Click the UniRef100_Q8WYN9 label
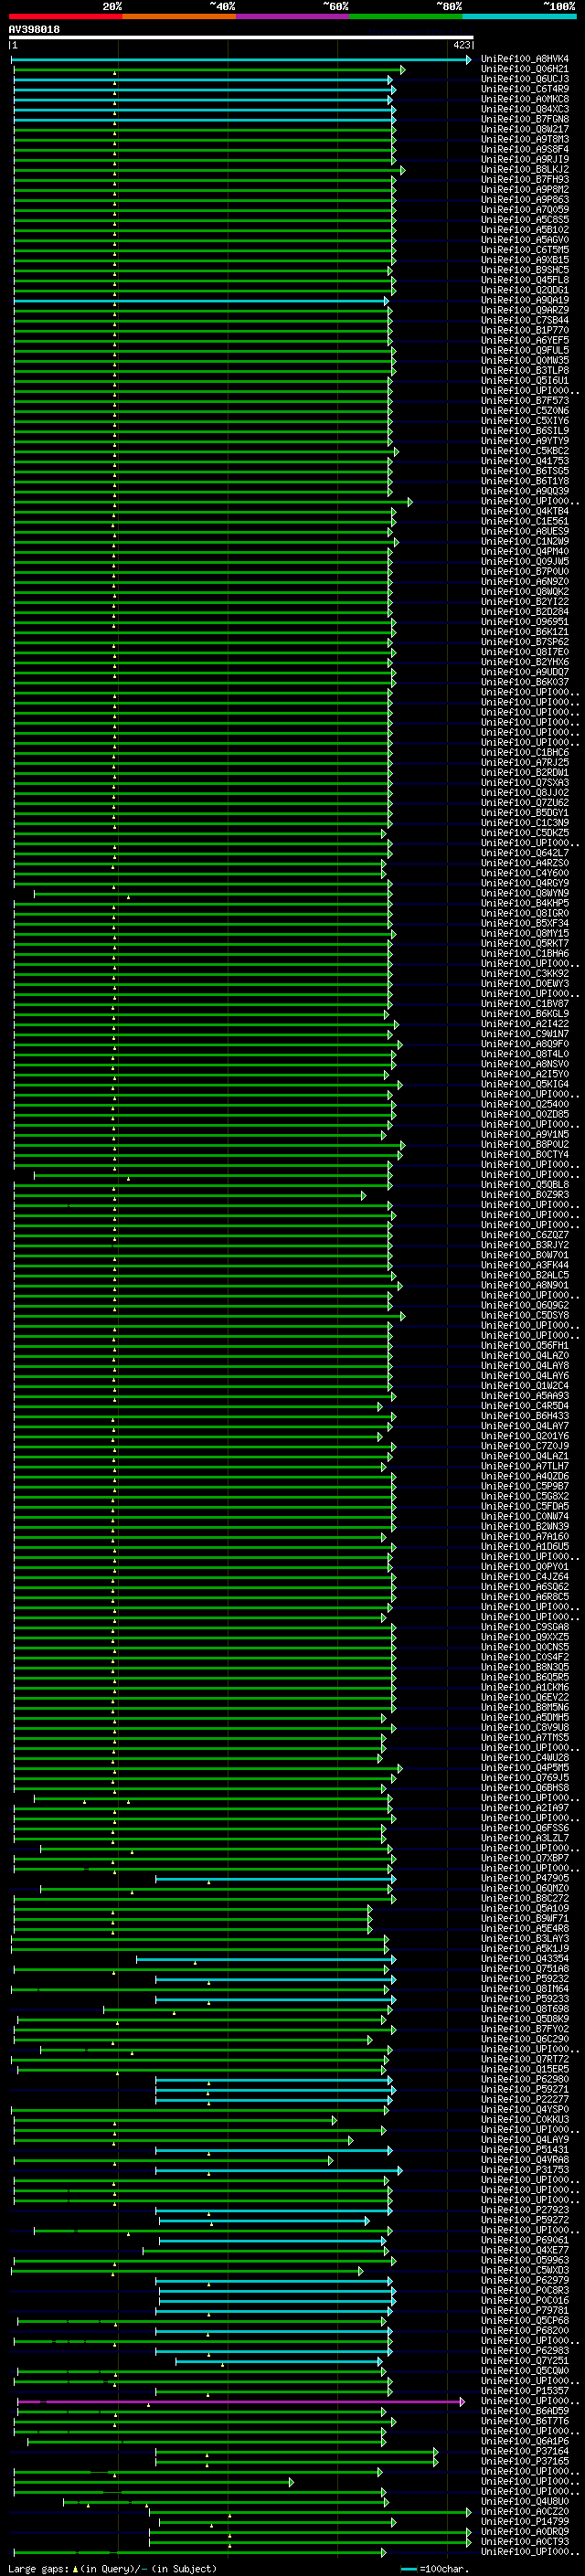585x2576 pixels. point(525,893)
